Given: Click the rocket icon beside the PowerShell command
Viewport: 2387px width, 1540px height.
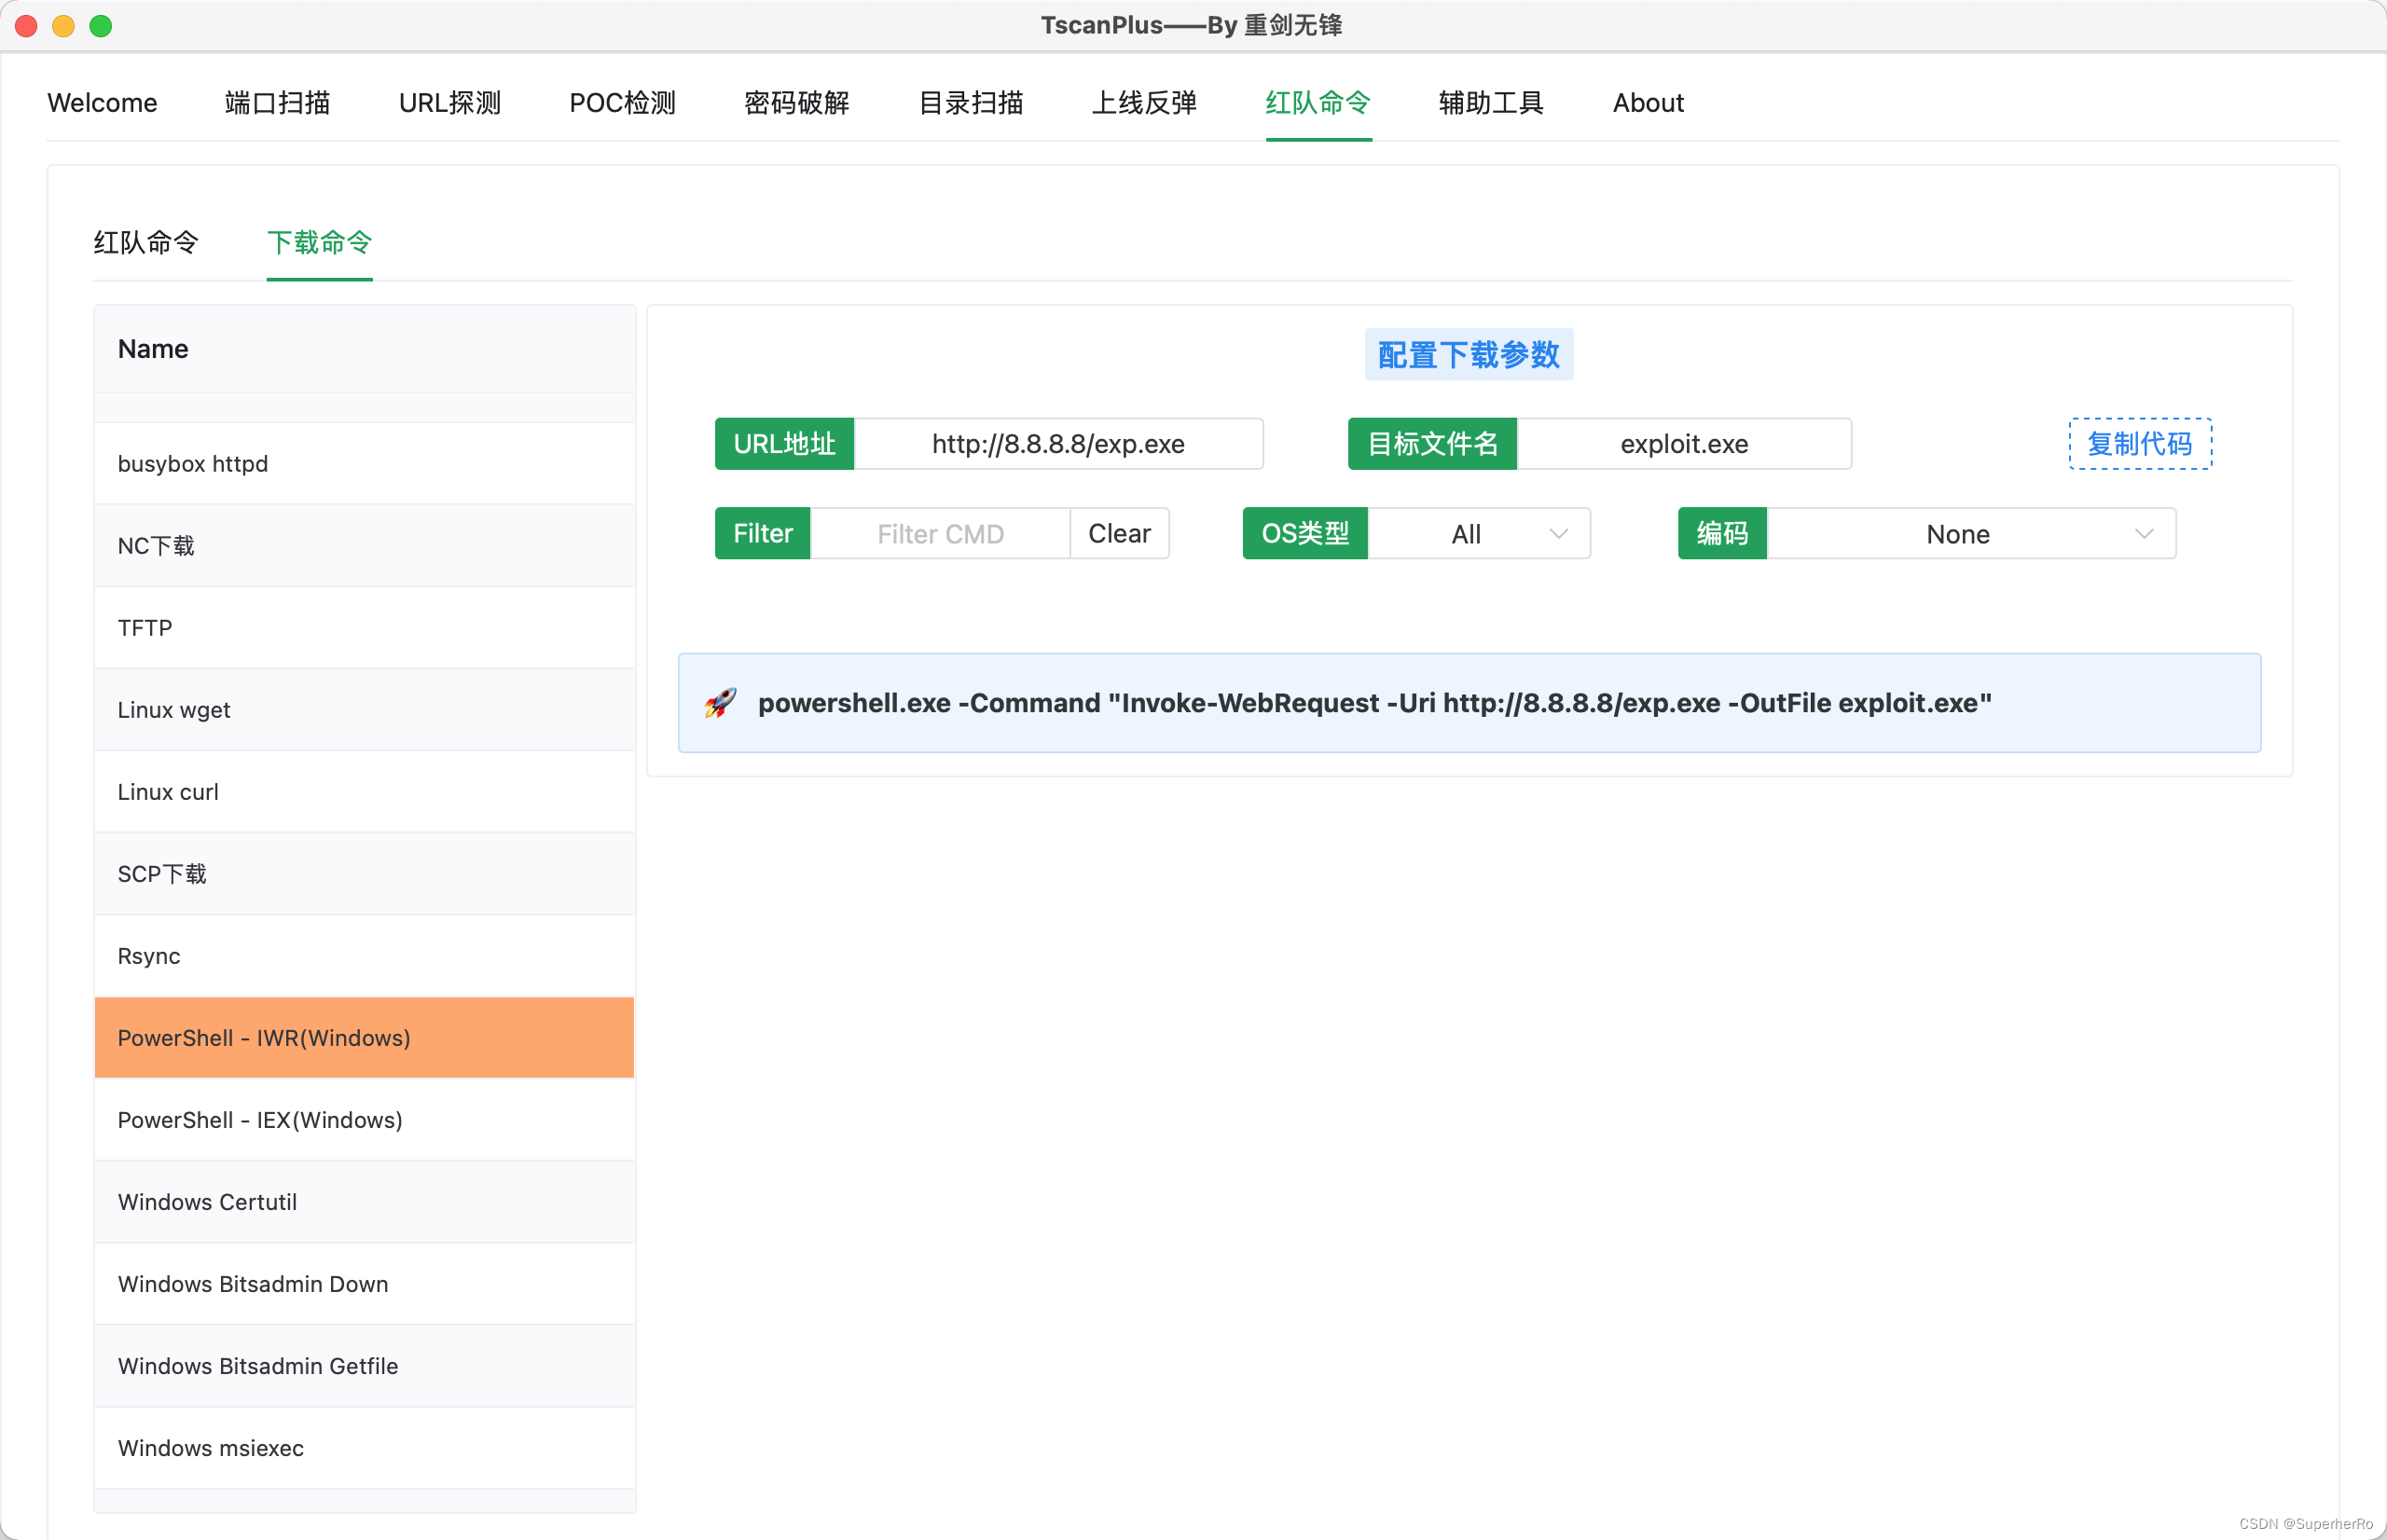Looking at the screenshot, I should click(x=719, y=703).
